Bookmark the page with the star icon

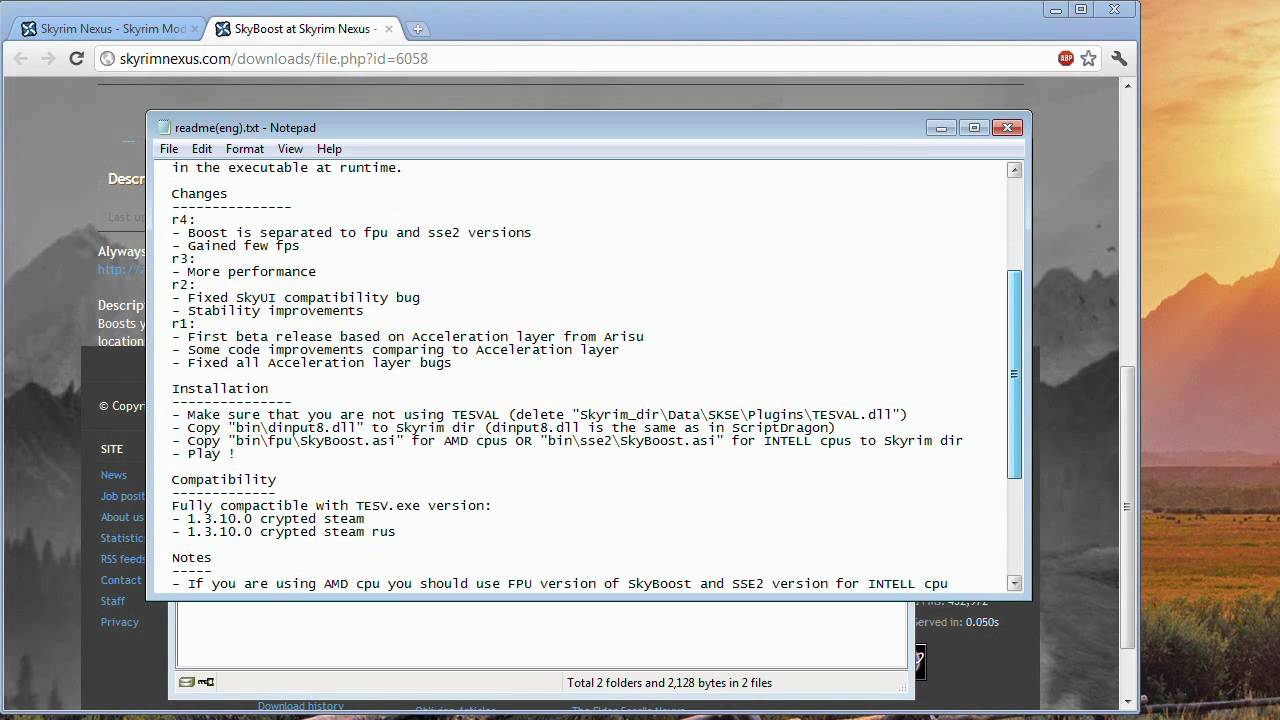point(1089,59)
